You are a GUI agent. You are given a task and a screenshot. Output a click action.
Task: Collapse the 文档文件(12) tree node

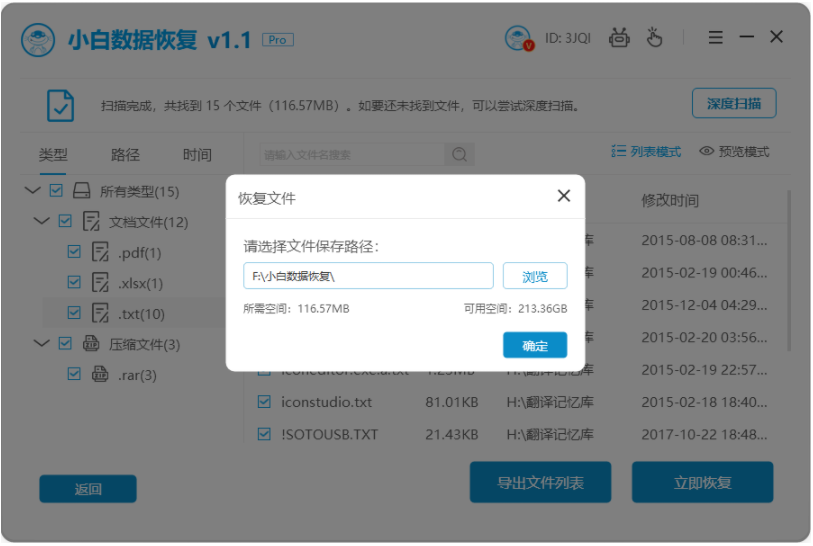click(x=41, y=221)
